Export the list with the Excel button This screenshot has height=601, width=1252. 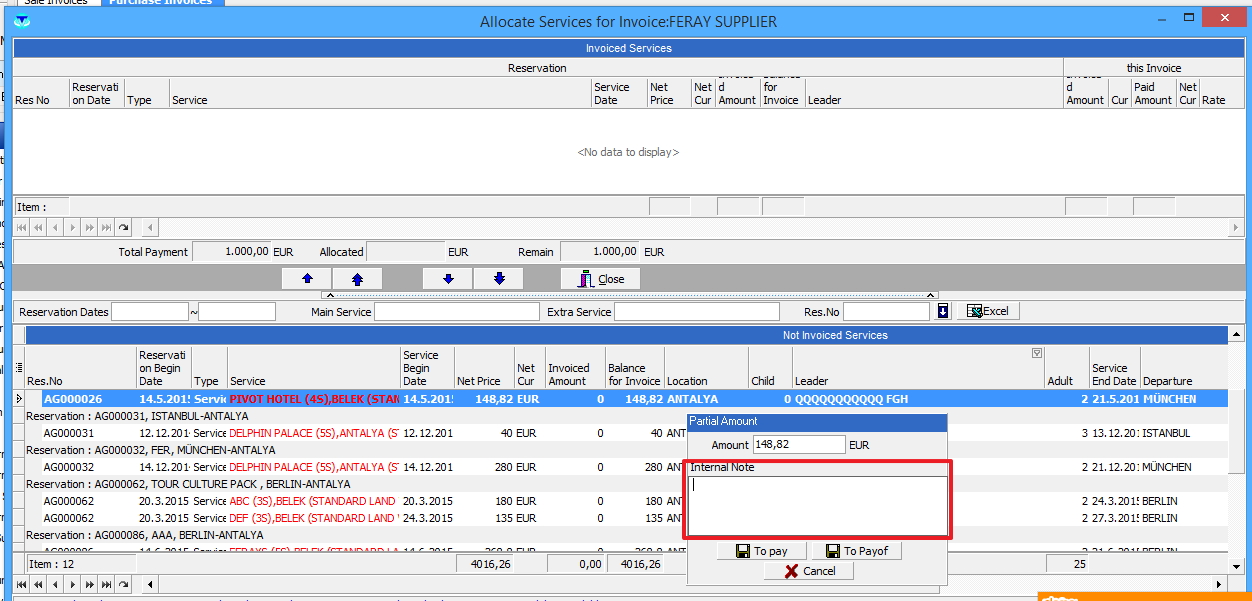pyautogui.click(x=987, y=311)
